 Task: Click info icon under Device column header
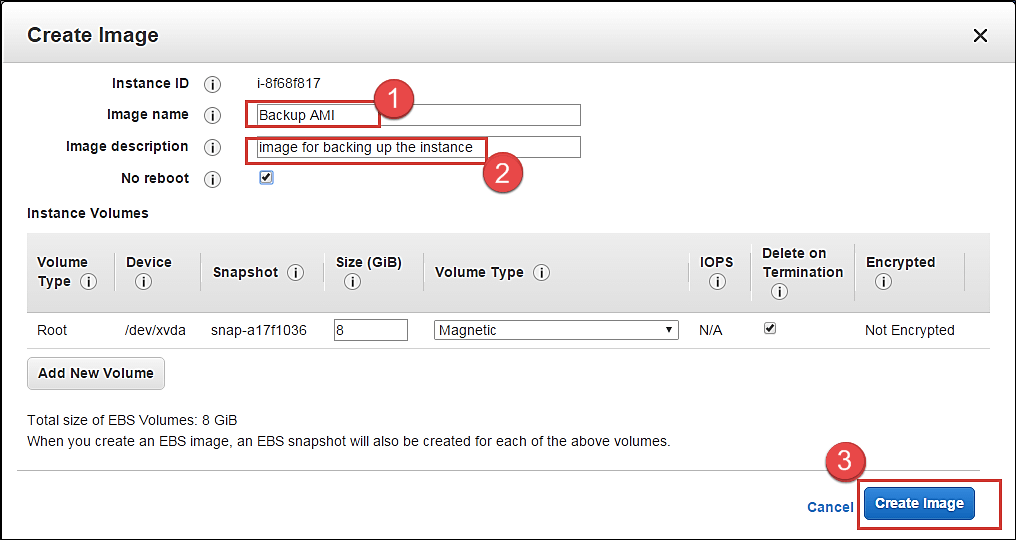(x=143, y=283)
